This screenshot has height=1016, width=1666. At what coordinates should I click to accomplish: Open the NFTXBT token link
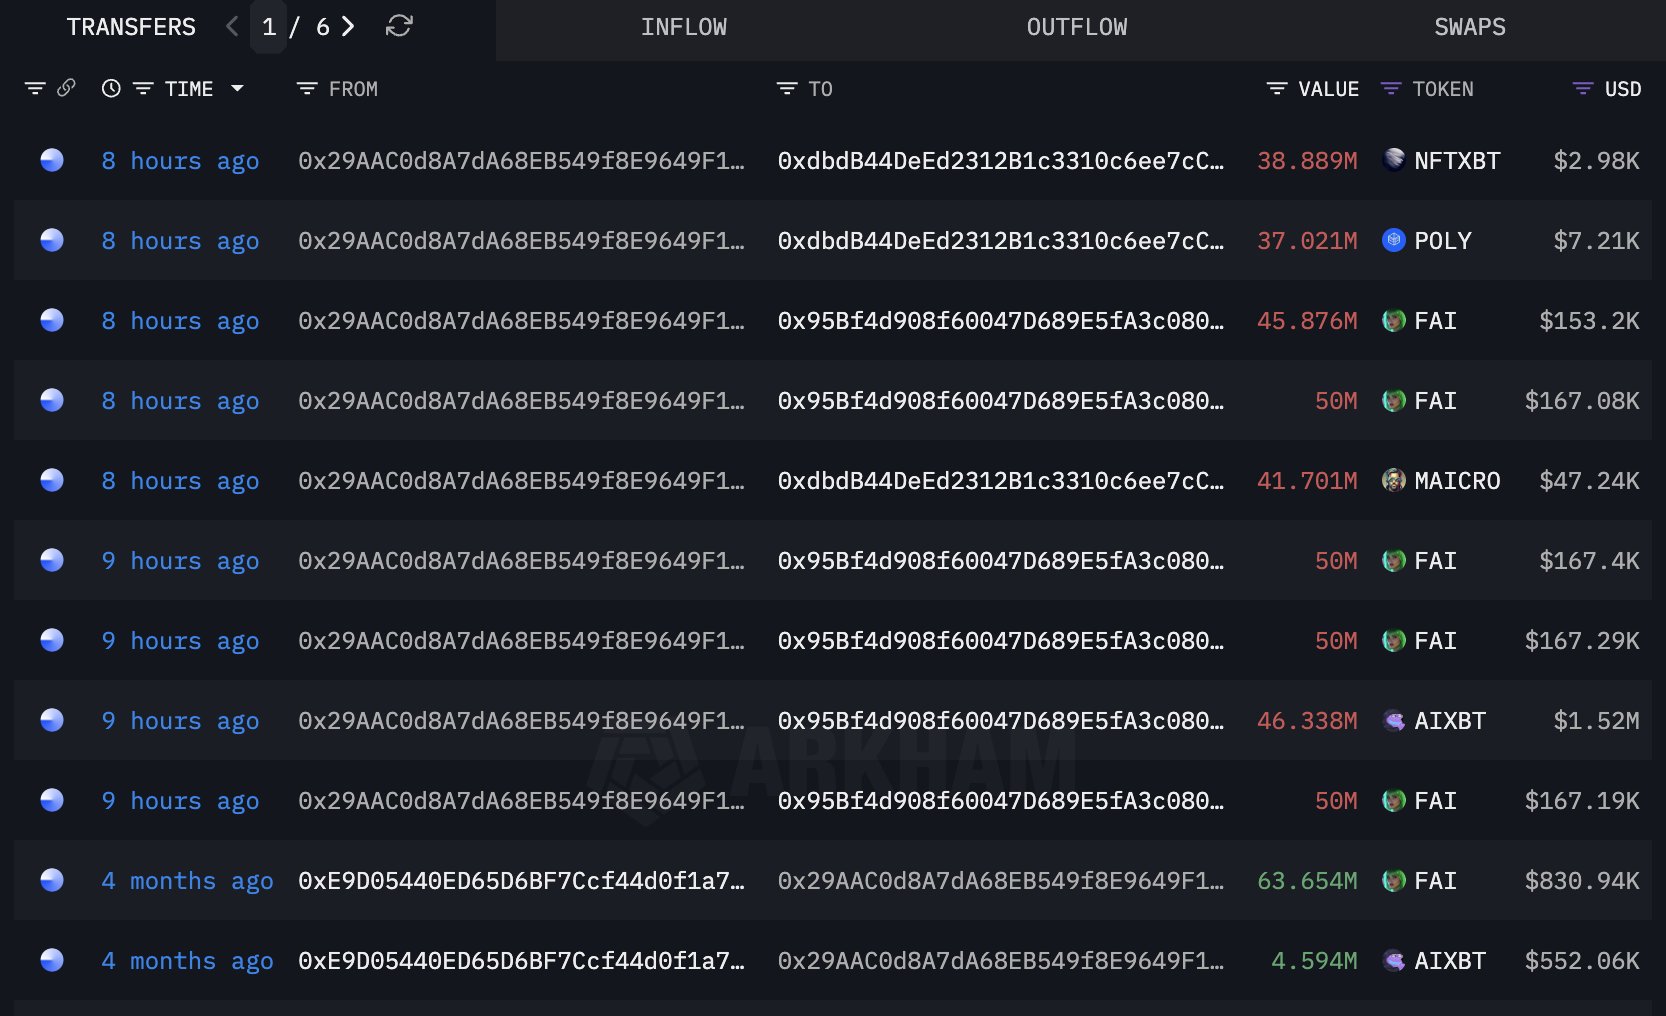[x=1457, y=161]
